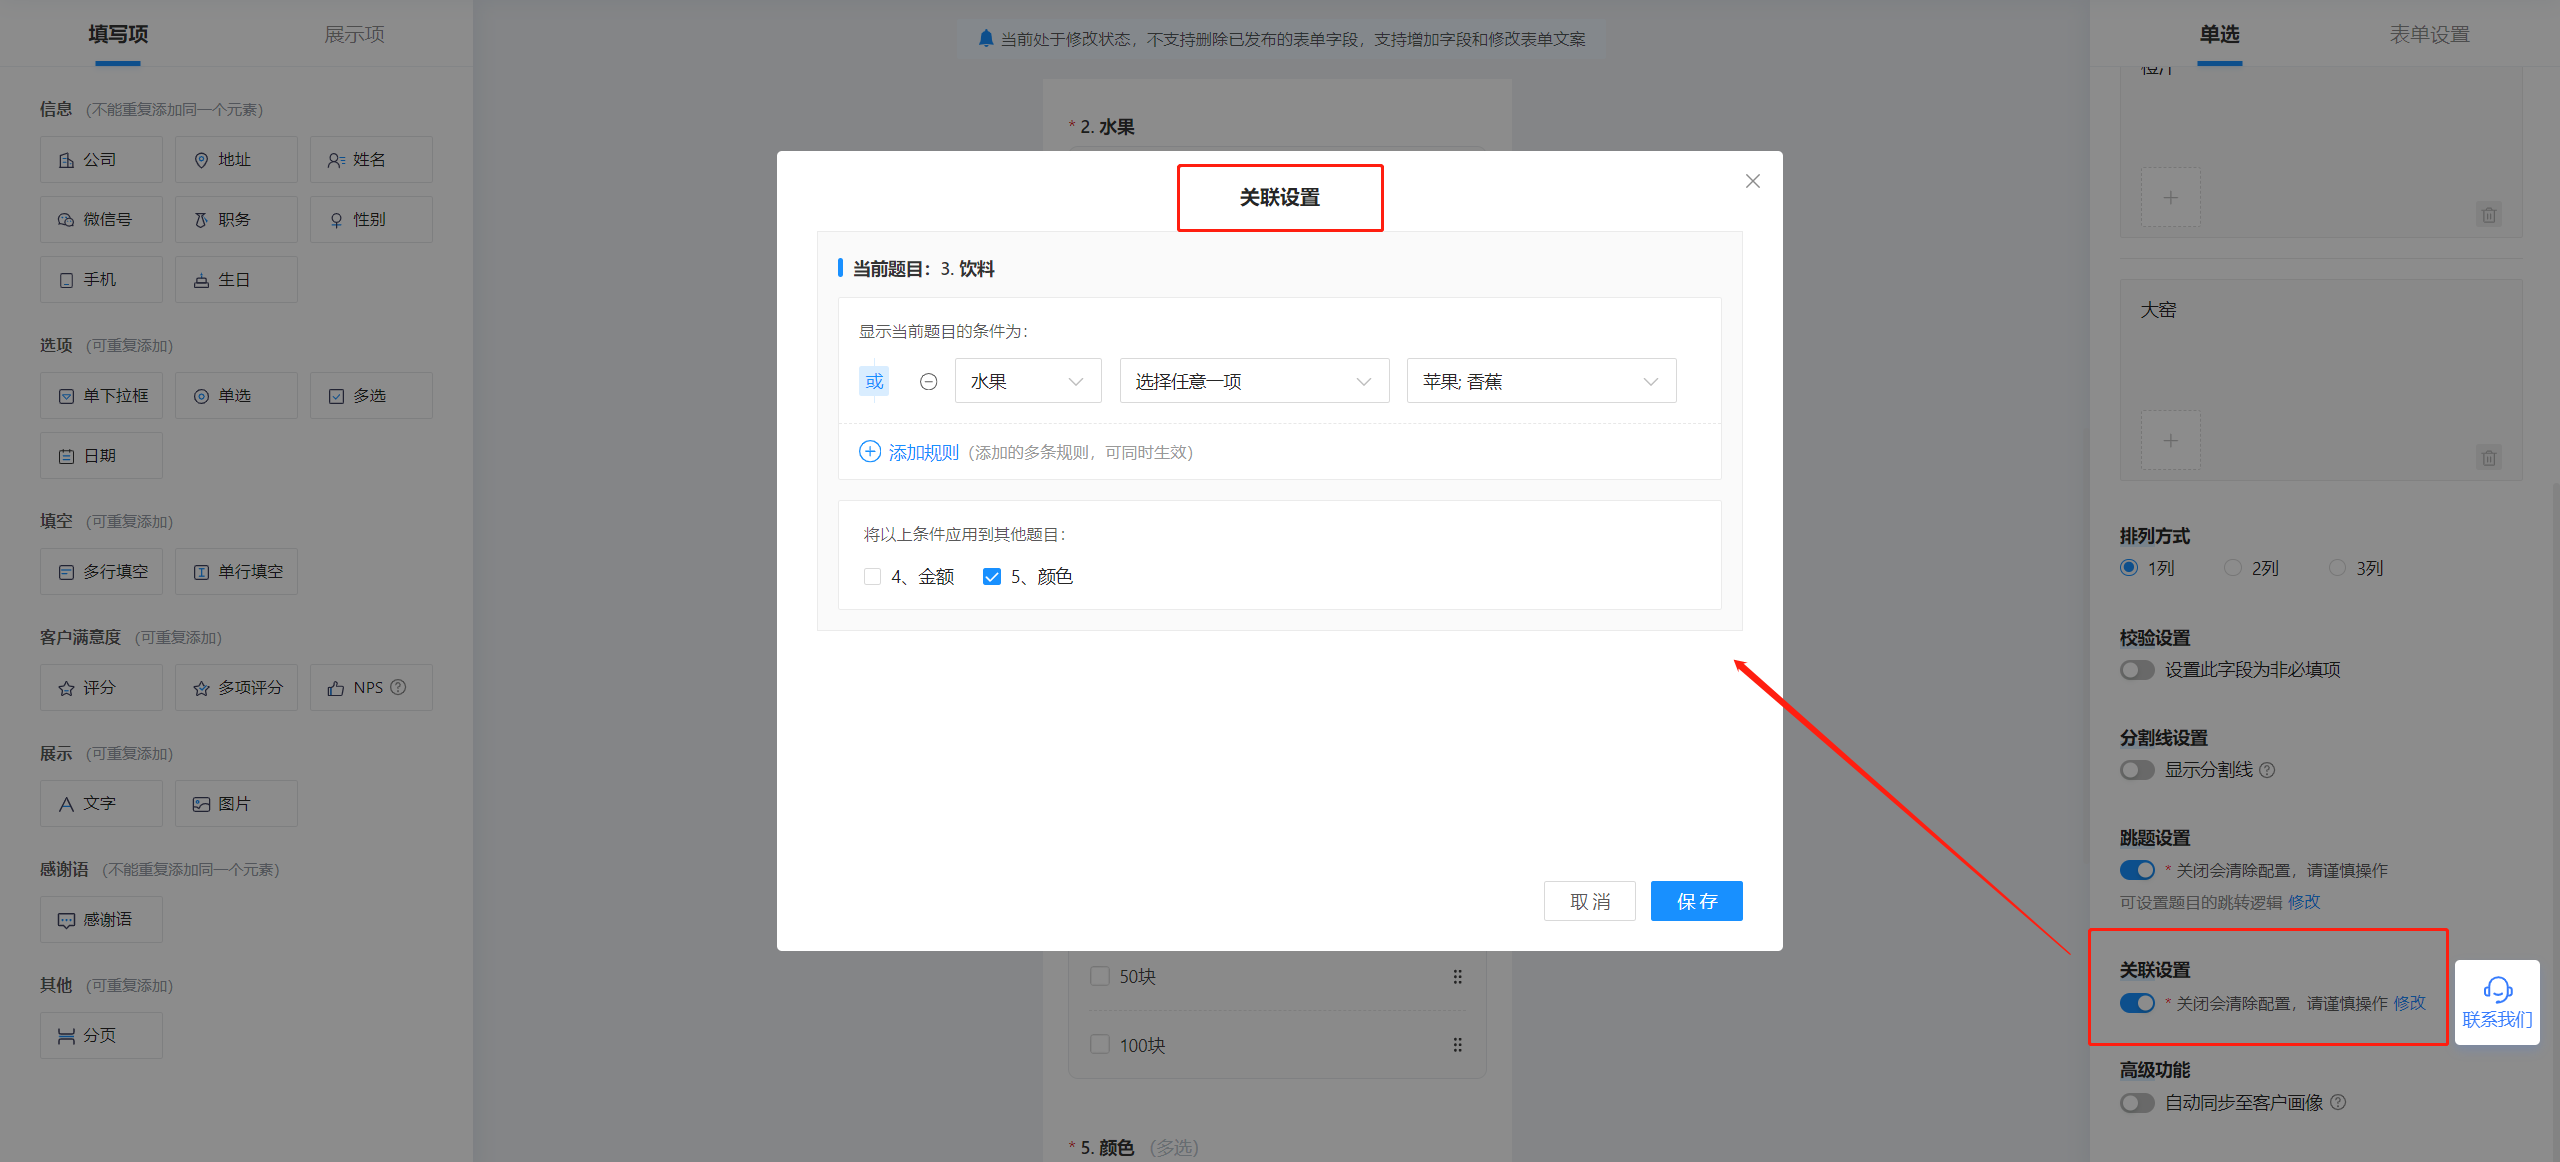The image size is (2560, 1162).
Task: Select the 1列 layout radio
Action: click(2129, 568)
